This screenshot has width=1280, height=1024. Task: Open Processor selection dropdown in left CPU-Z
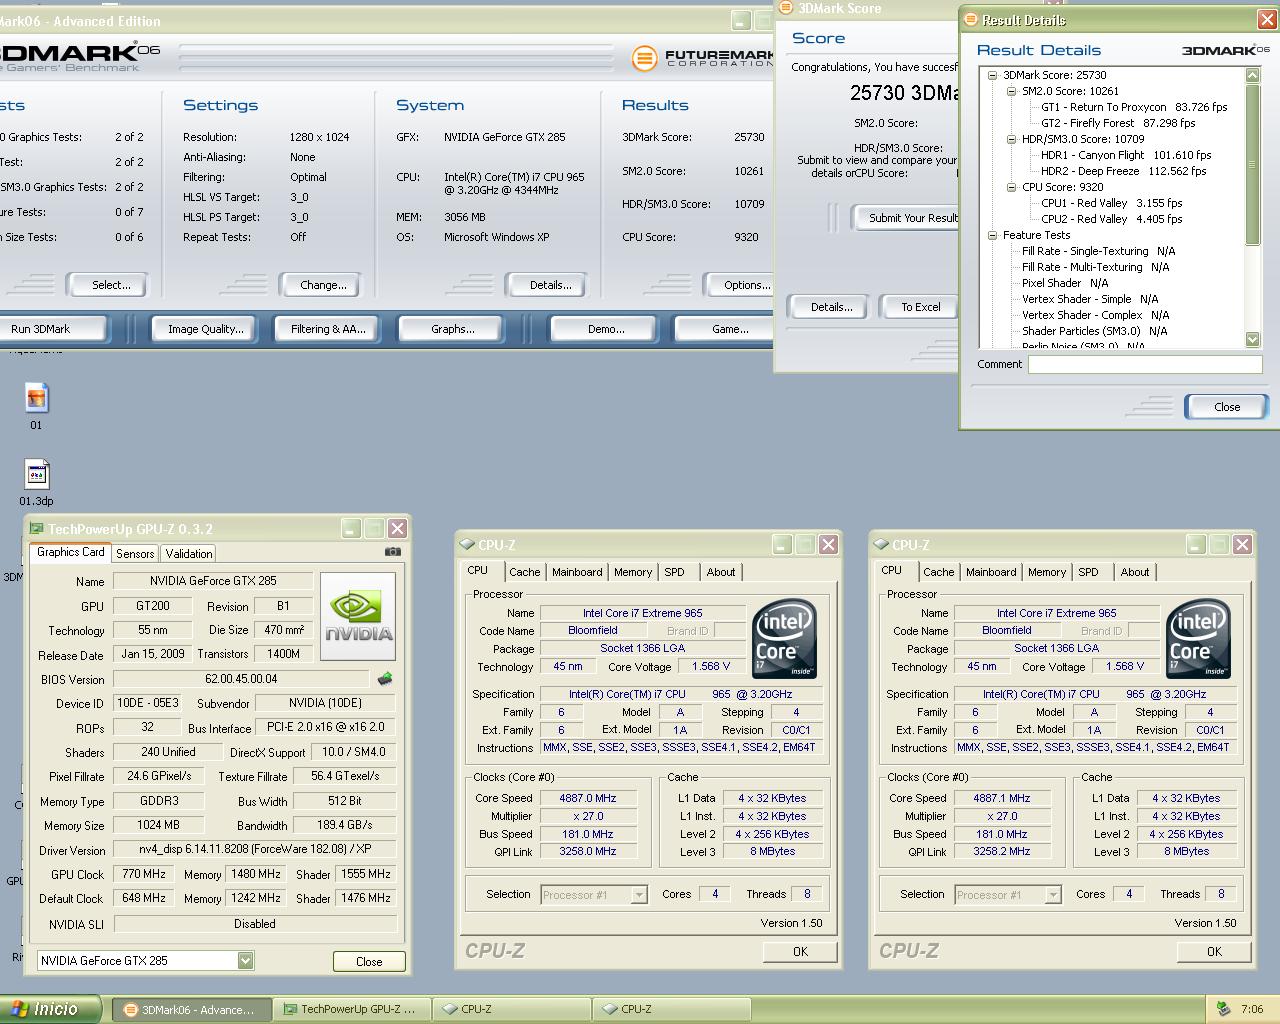tap(638, 895)
